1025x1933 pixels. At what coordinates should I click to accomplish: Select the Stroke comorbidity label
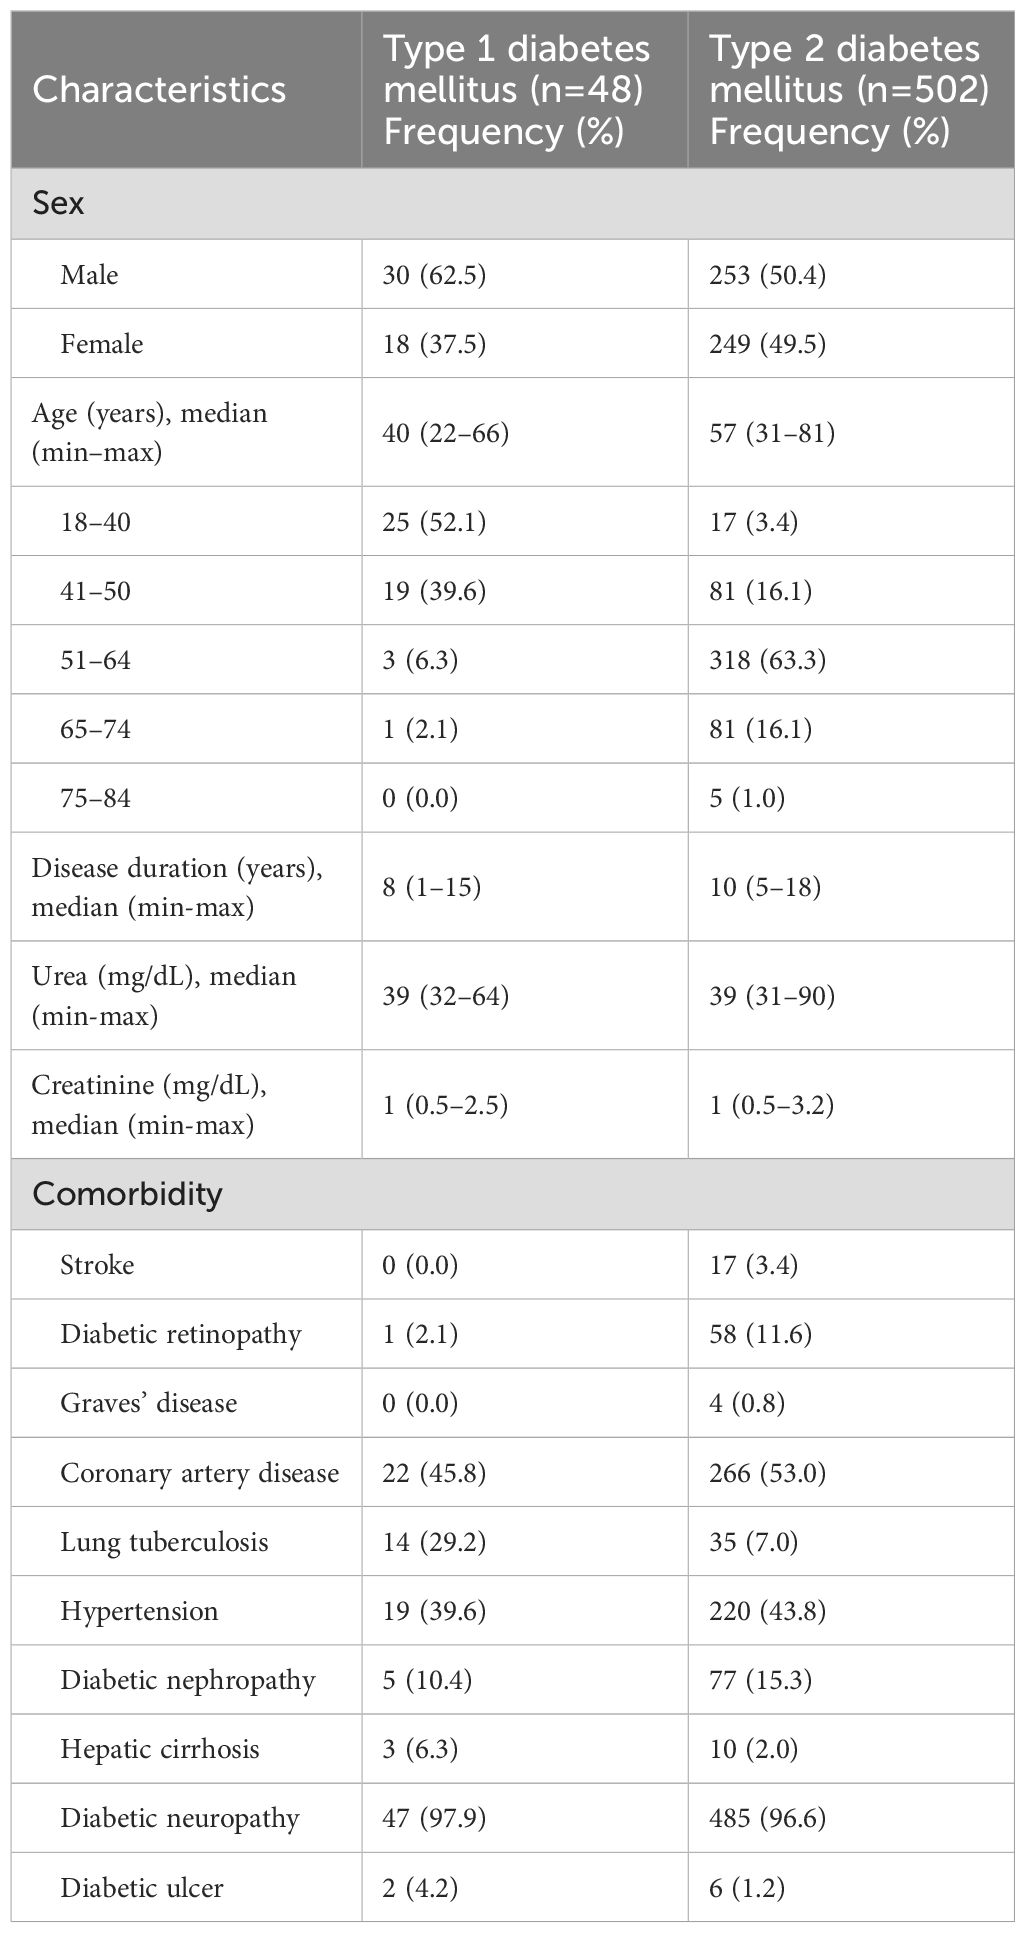[x=97, y=1265]
